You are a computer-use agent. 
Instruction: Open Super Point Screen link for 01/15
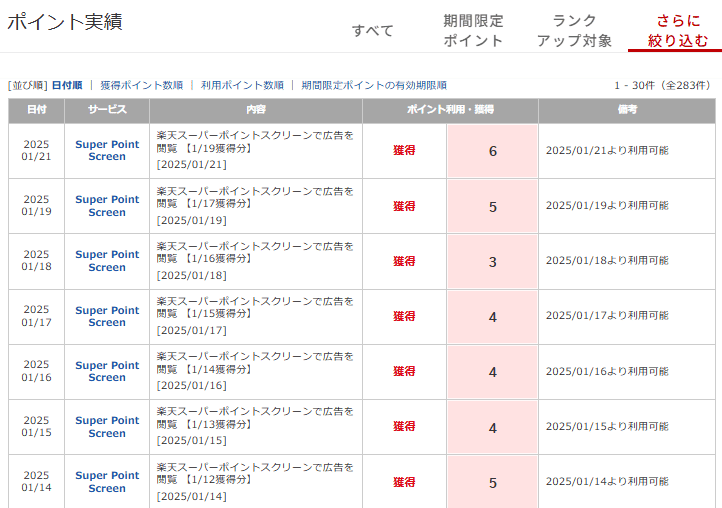pos(107,427)
